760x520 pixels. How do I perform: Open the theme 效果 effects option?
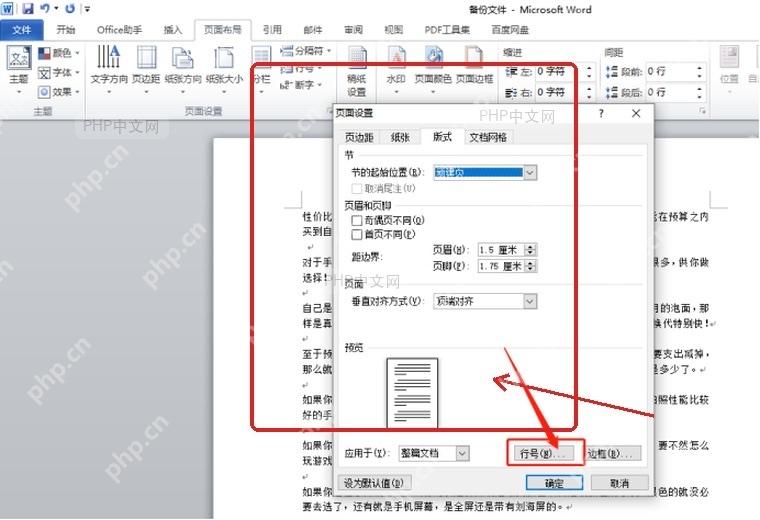[58, 92]
